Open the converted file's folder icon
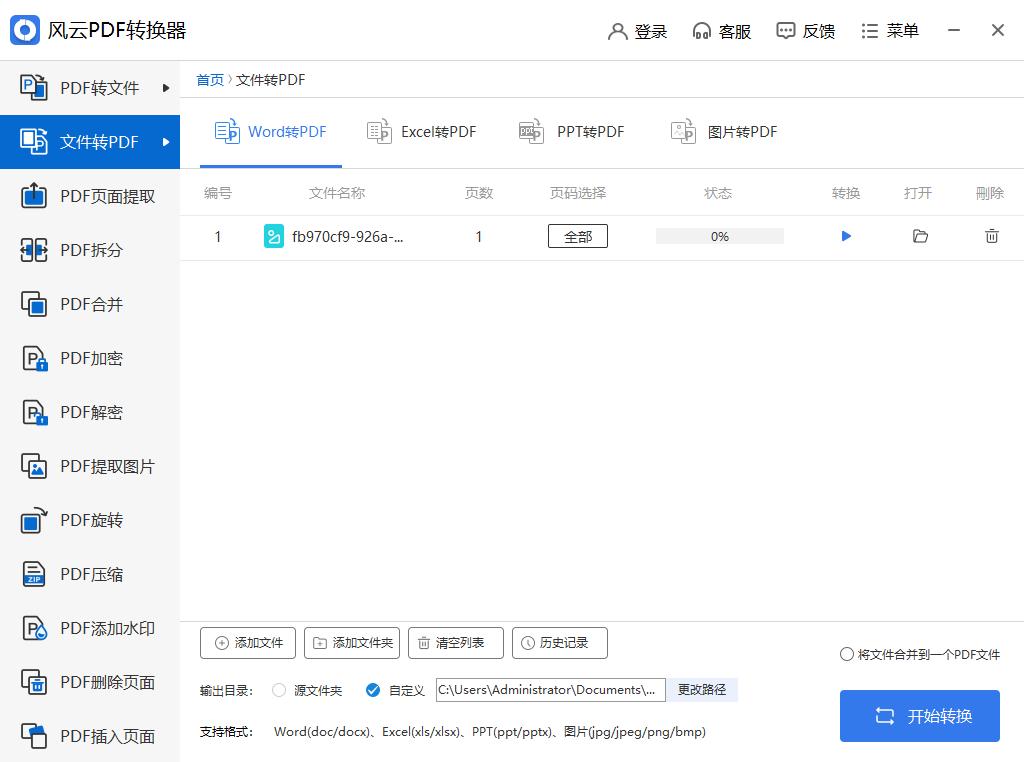Image resolution: width=1024 pixels, height=762 pixels. [920, 236]
